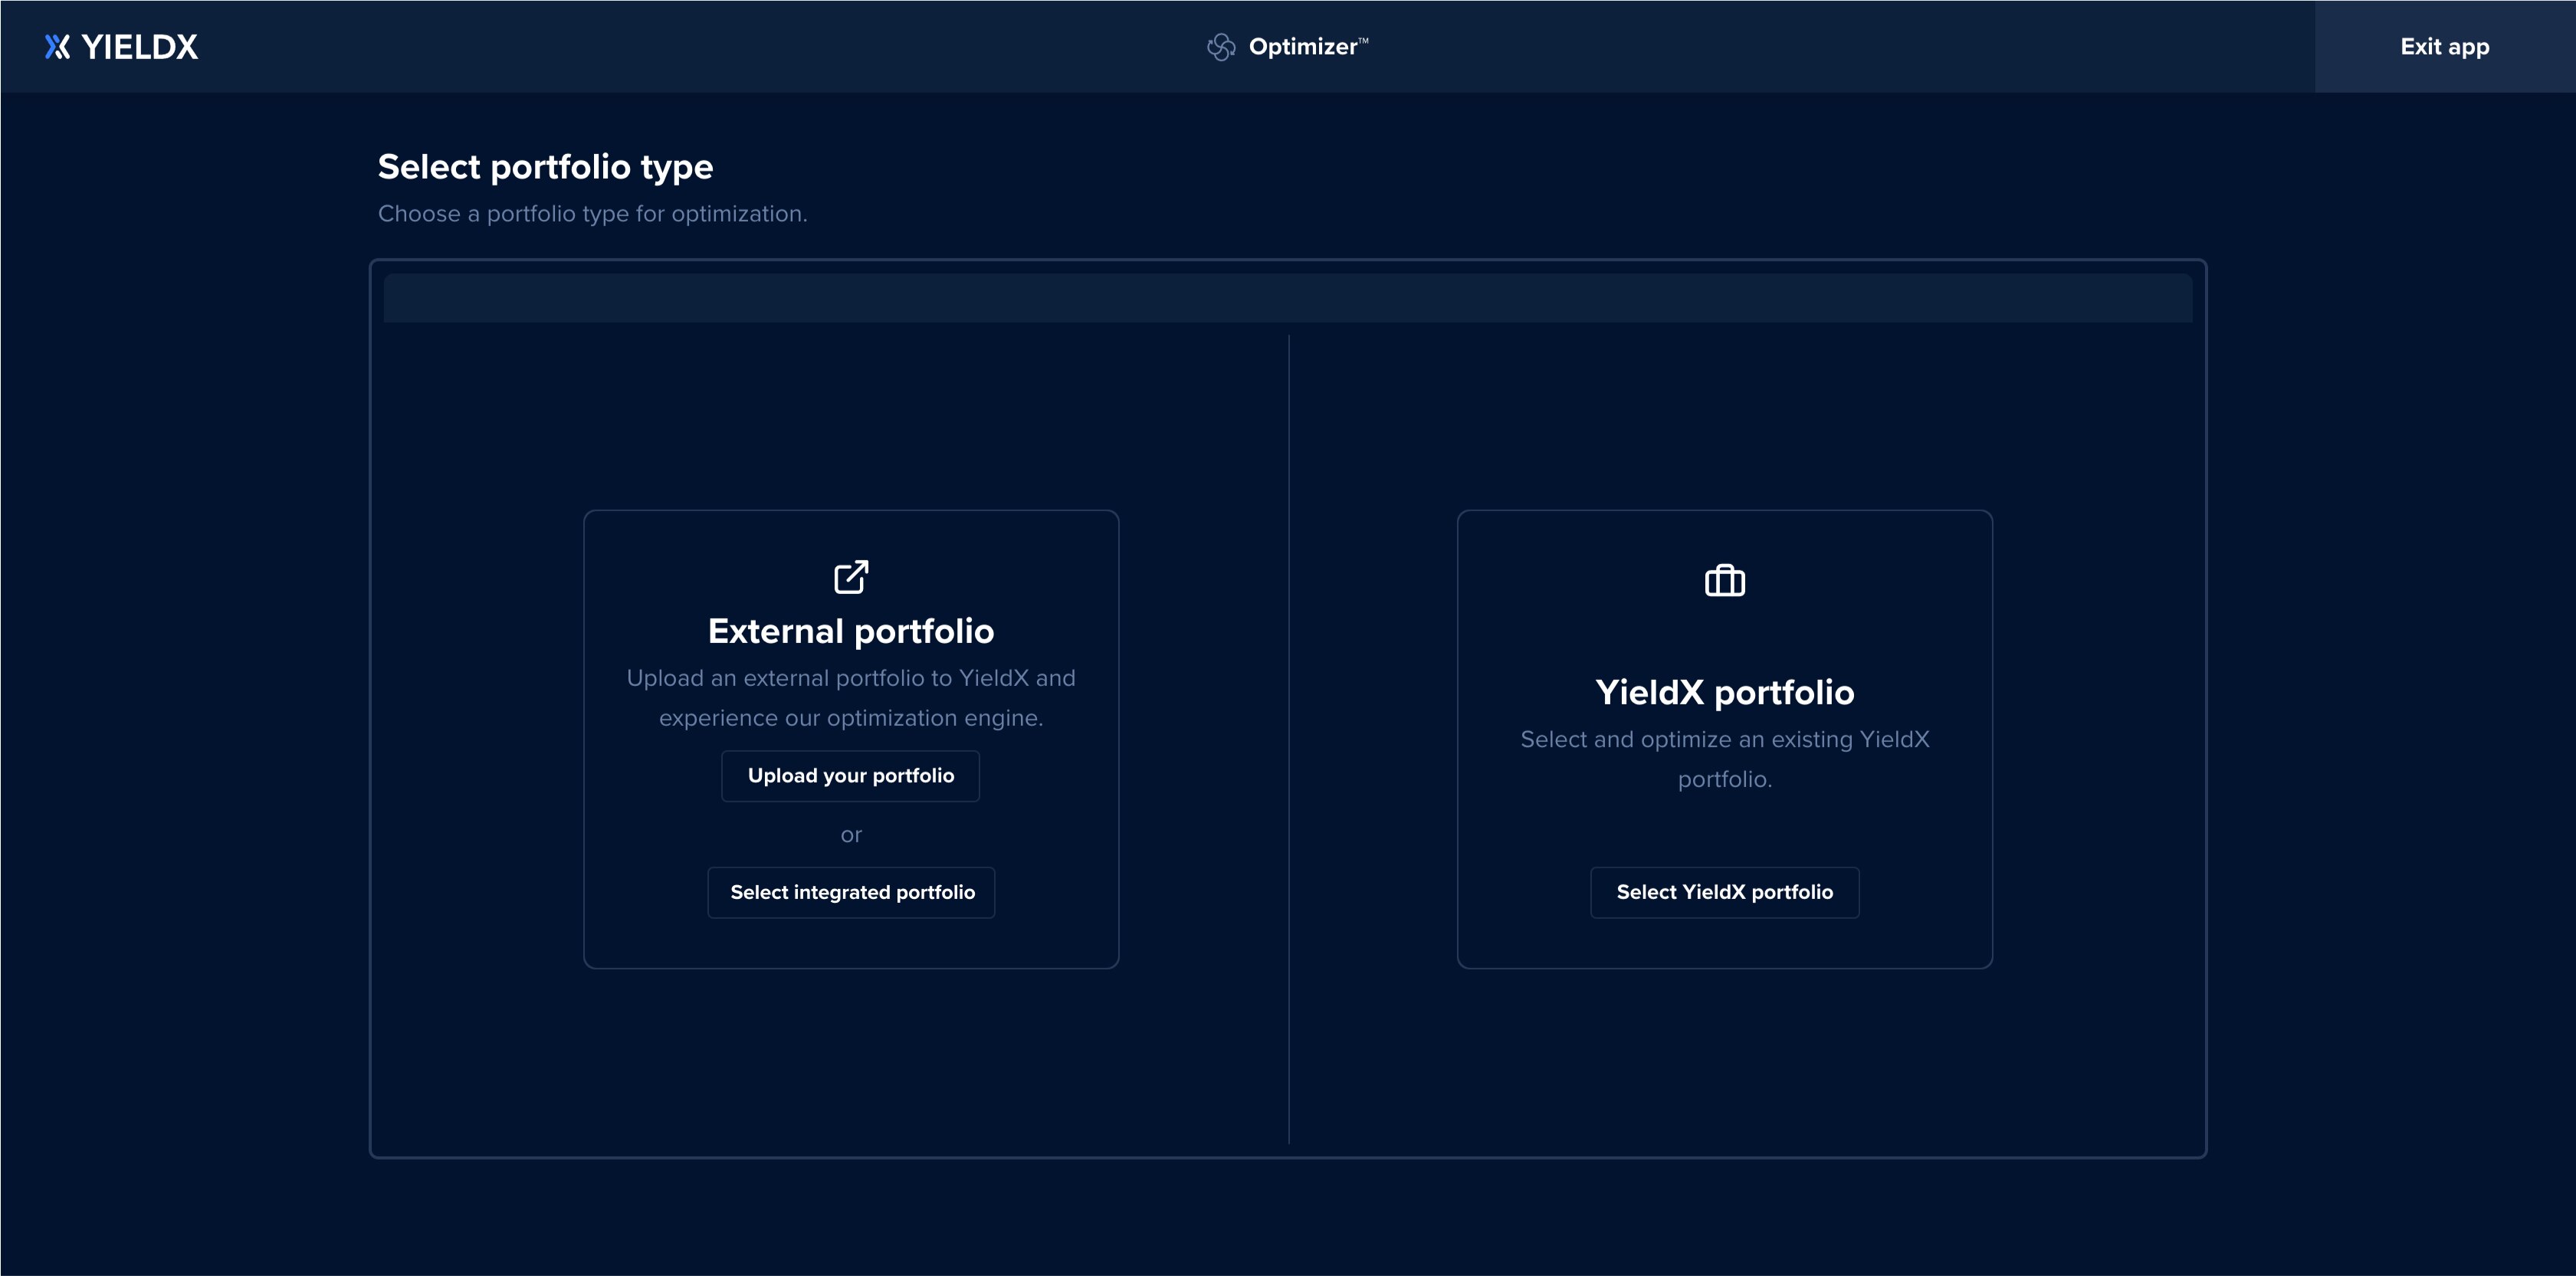Click the trademark symbol beside Optimizer
Viewport: 2576px width, 1276px height.
coord(1363,41)
